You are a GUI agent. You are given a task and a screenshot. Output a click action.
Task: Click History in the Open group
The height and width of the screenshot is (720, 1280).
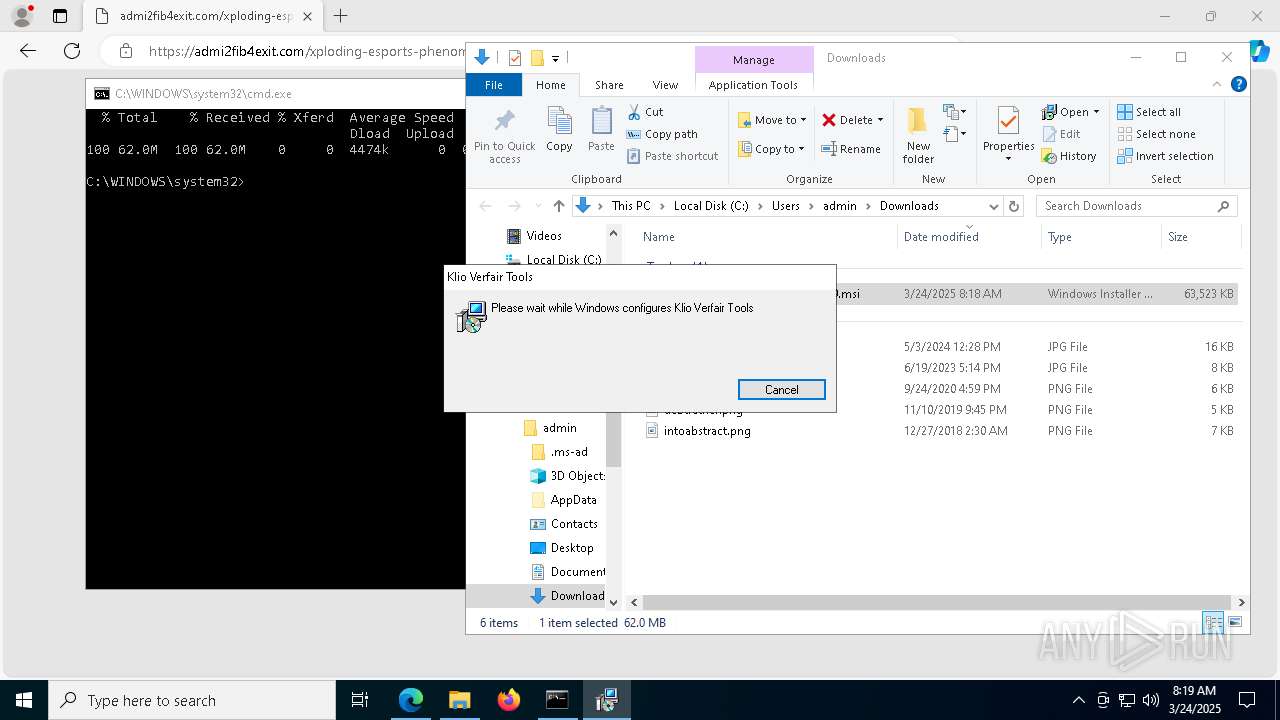click(1069, 156)
